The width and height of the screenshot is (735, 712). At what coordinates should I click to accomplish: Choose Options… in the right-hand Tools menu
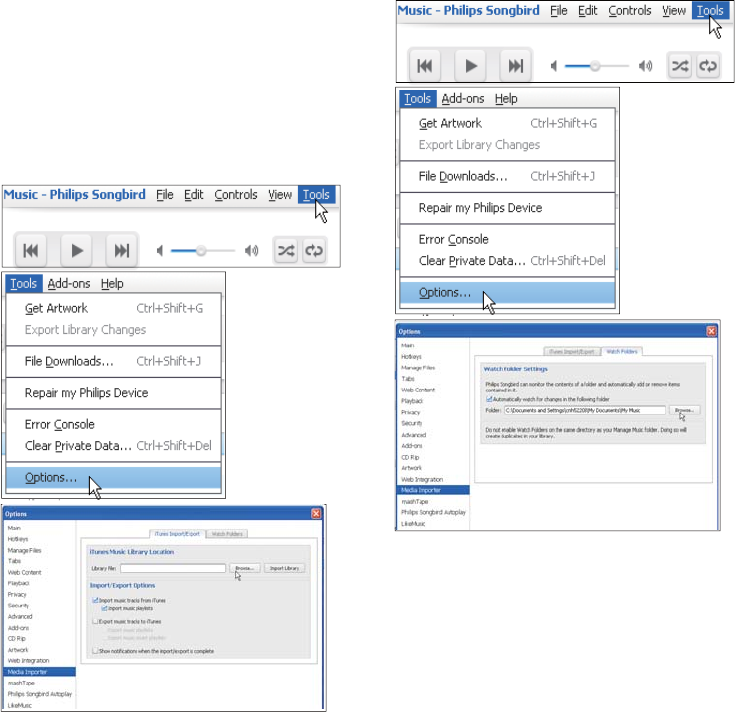(507, 292)
